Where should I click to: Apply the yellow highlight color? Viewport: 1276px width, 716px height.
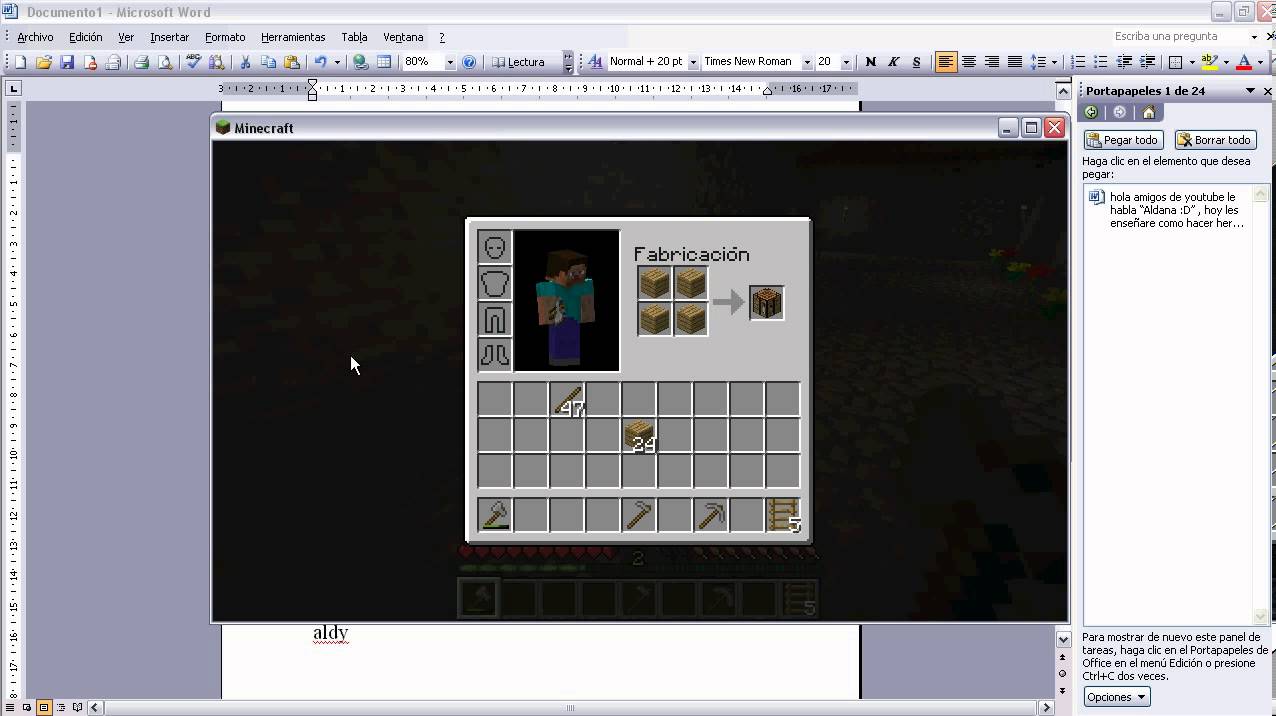click(1209, 62)
